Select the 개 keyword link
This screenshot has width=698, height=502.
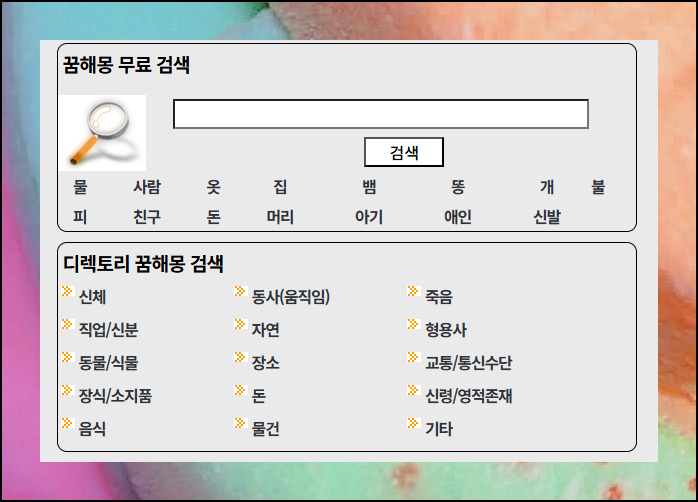547,187
